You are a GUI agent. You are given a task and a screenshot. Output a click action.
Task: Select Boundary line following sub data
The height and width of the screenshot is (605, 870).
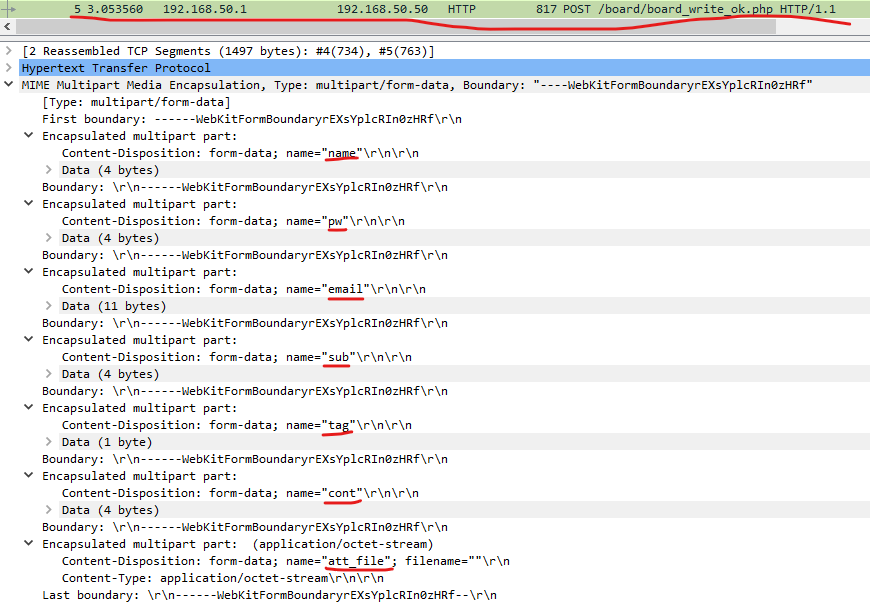click(x=245, y=391)
